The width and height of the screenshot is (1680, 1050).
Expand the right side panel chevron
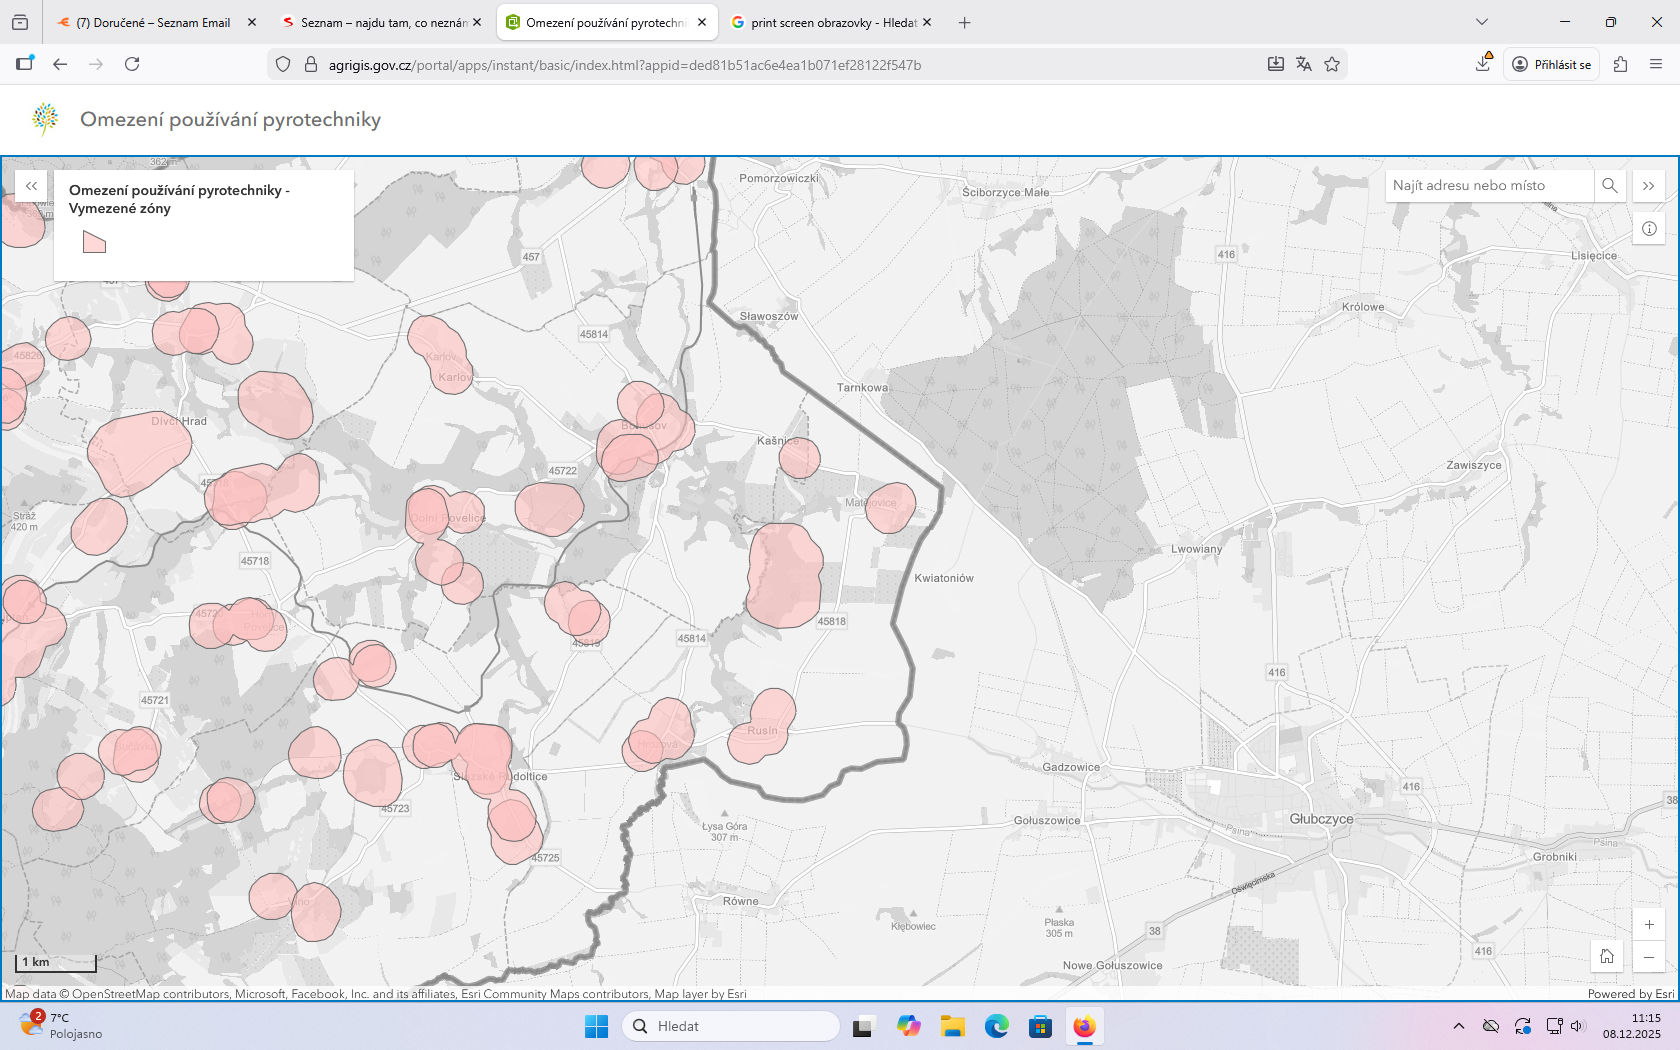(1649, 186)
